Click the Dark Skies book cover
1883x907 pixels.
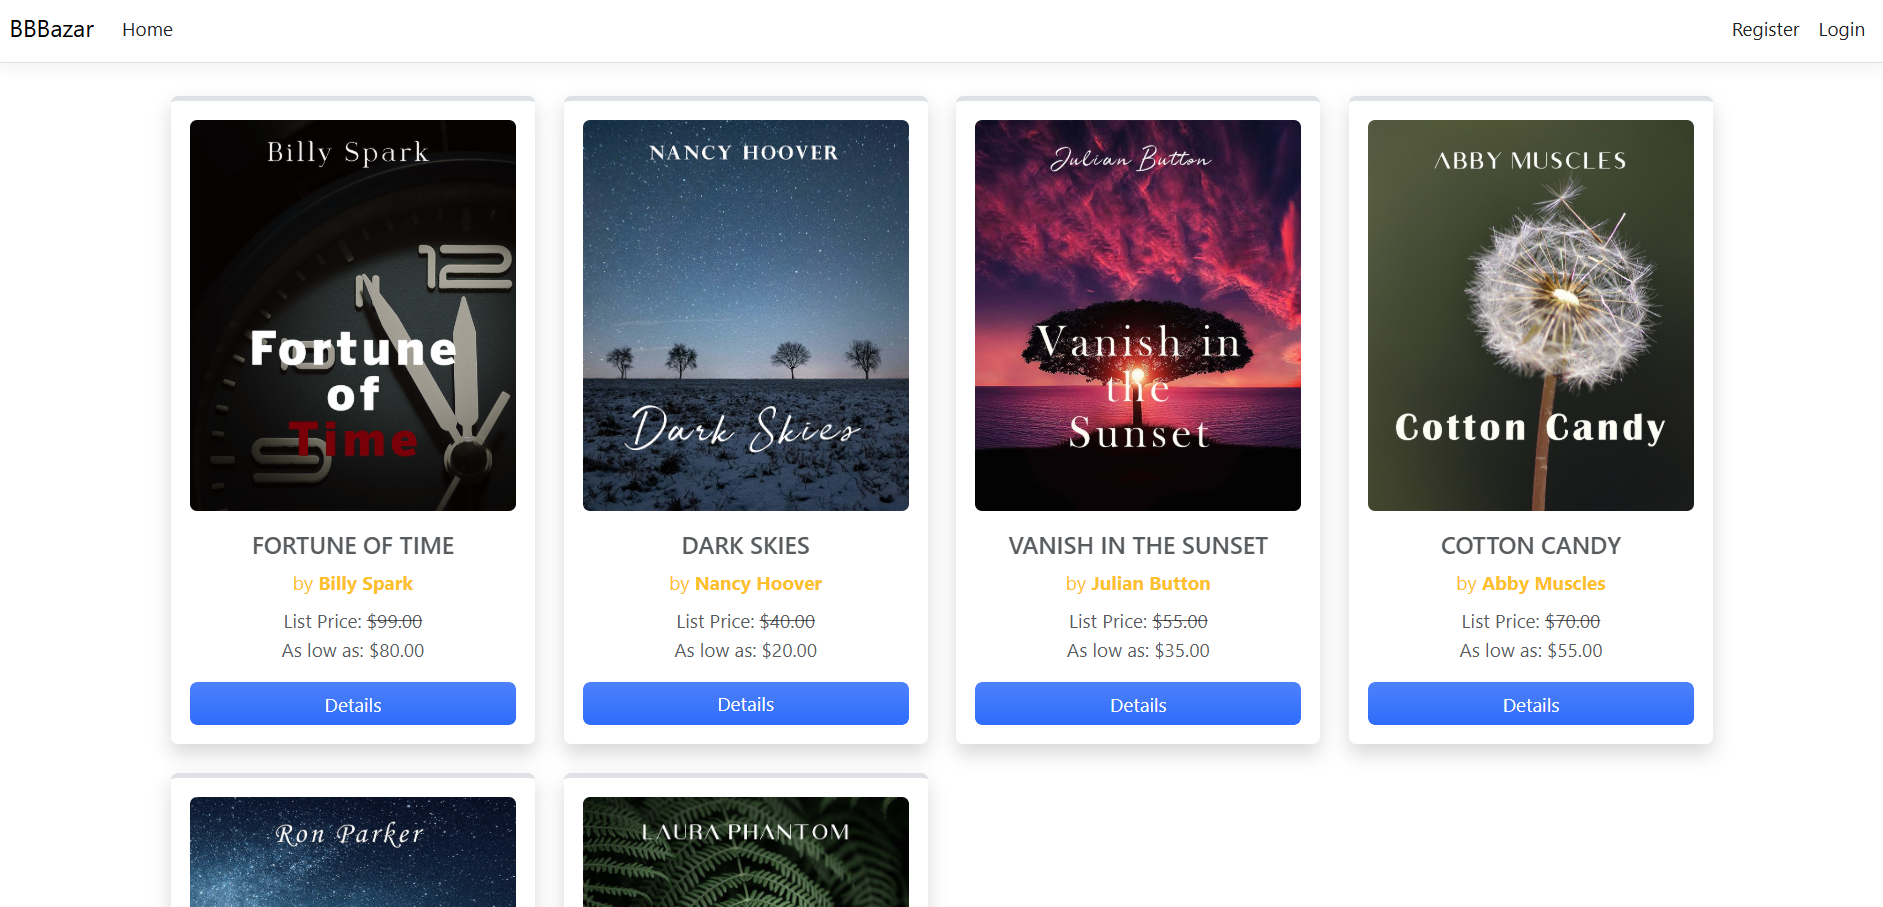click(x=745, y=315)
